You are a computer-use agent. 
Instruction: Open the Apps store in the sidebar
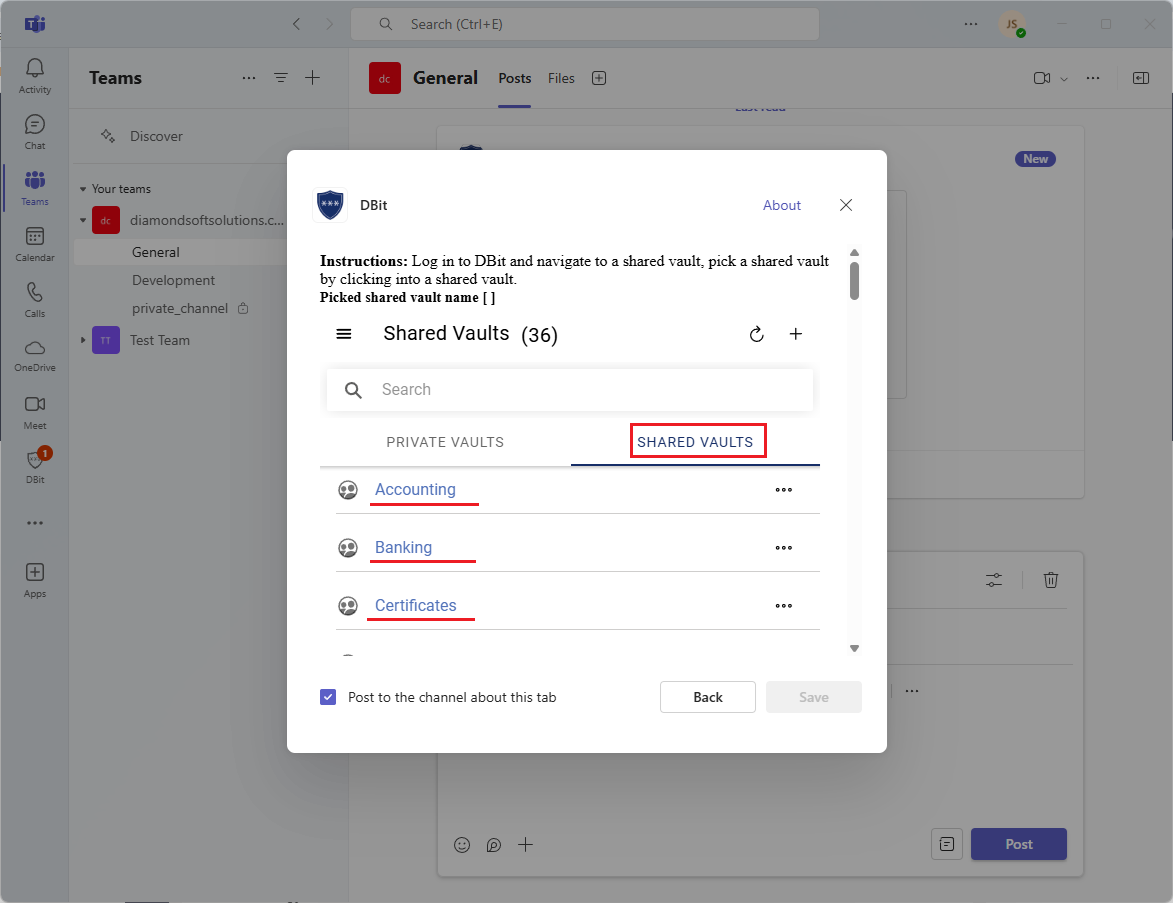34,581
